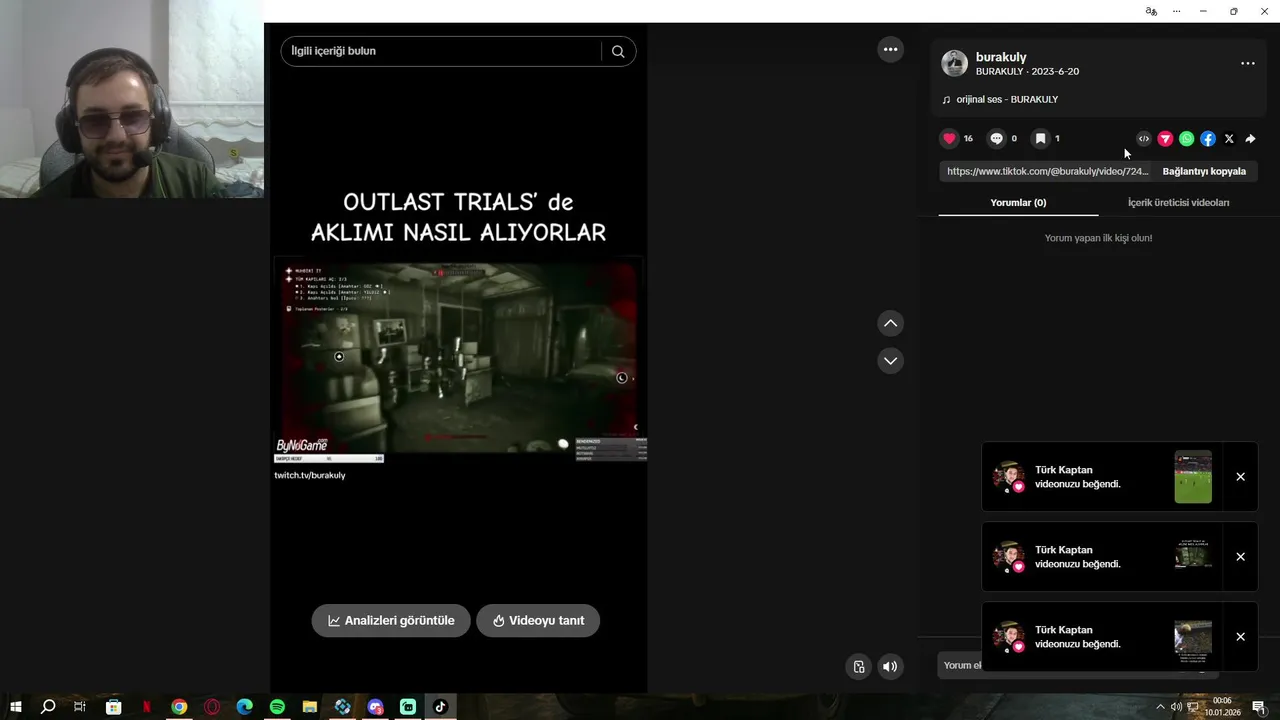
Task: Open the three-dot menu above the video
Action: pos(890,49)
